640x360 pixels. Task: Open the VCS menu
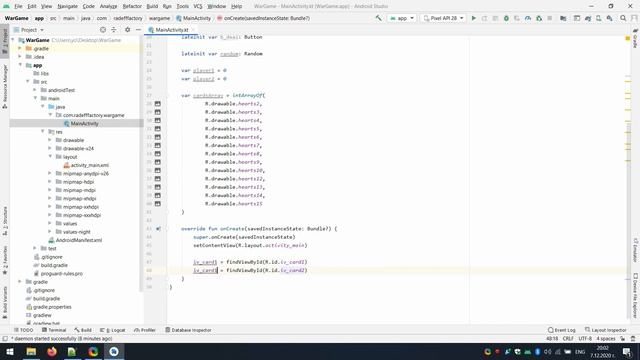point(198,6)
